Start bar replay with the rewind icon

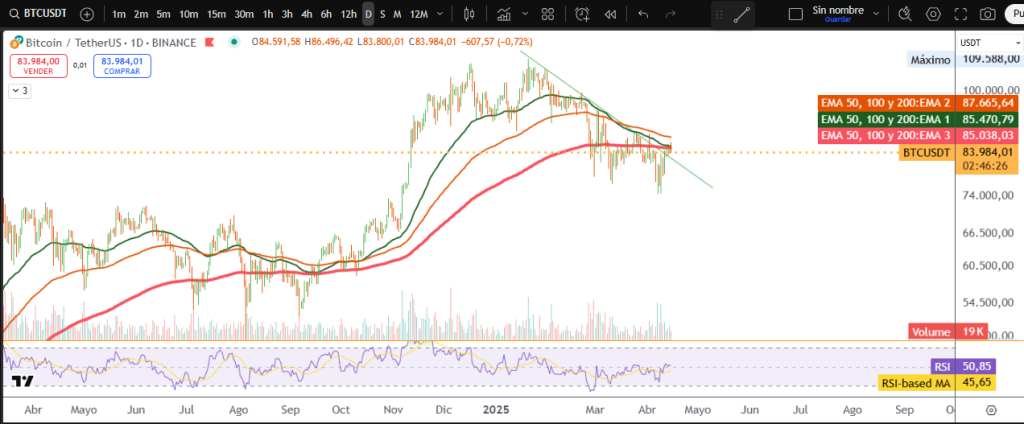click(x=611, y=14)
